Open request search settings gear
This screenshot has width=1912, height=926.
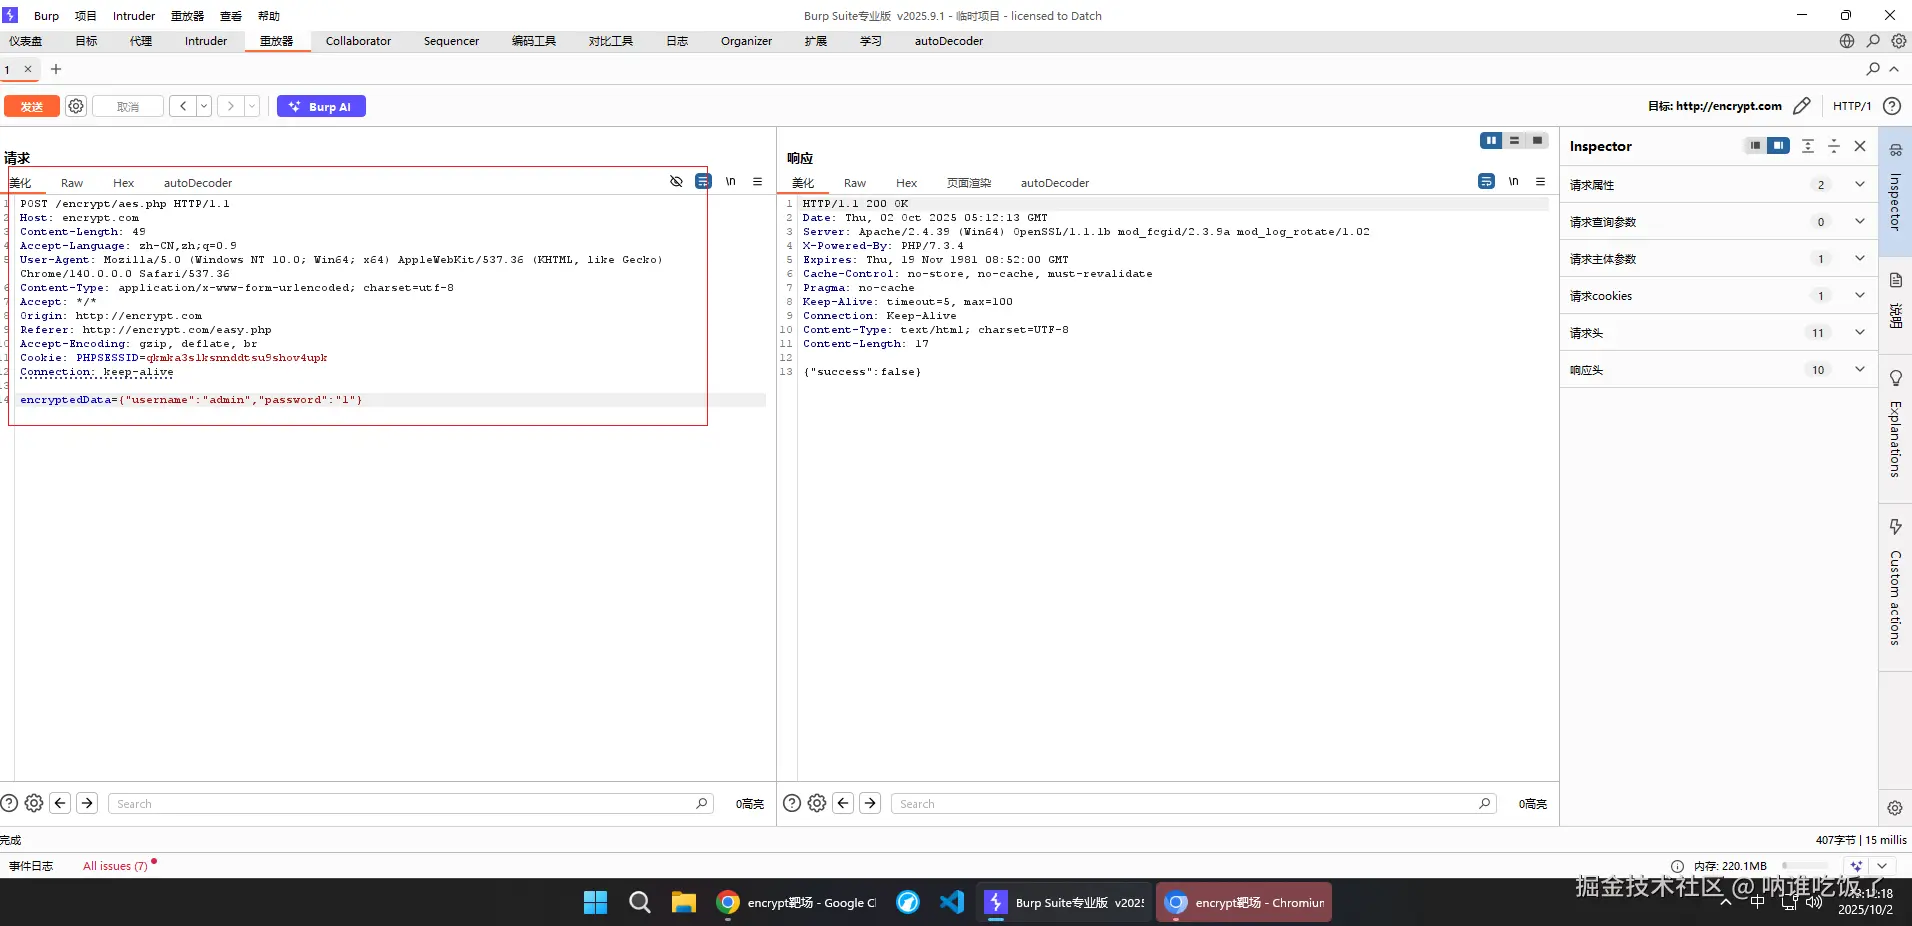(x=34, y=803)
